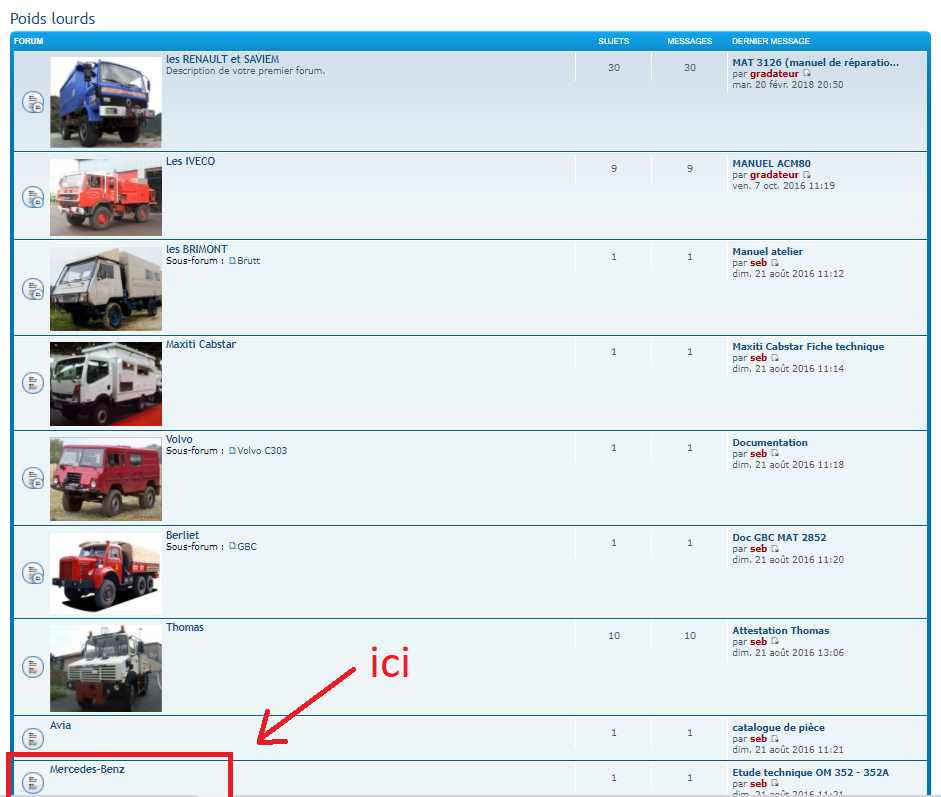View latest post icon next to seb in Thomas row
The width and height of the screenshot is (941, 797).
click(774, 642)
